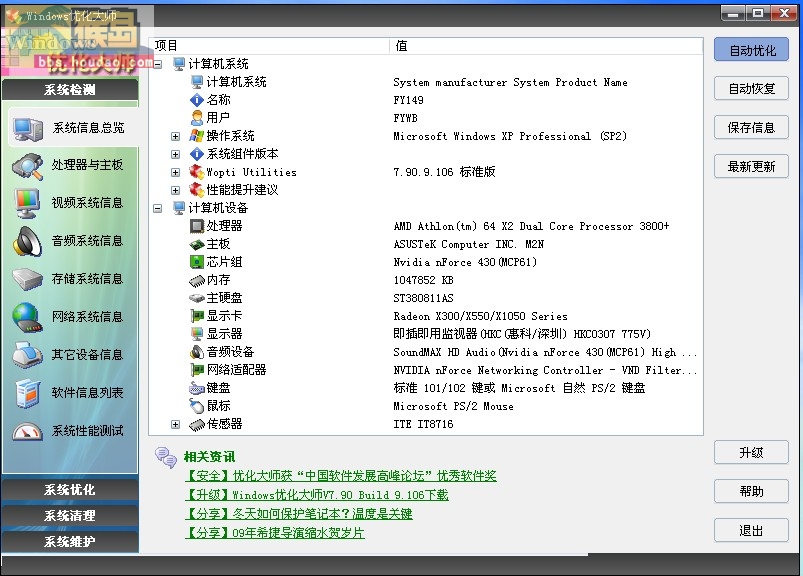Click the 音频设备 speaker icon

click(x=197, y=352)
